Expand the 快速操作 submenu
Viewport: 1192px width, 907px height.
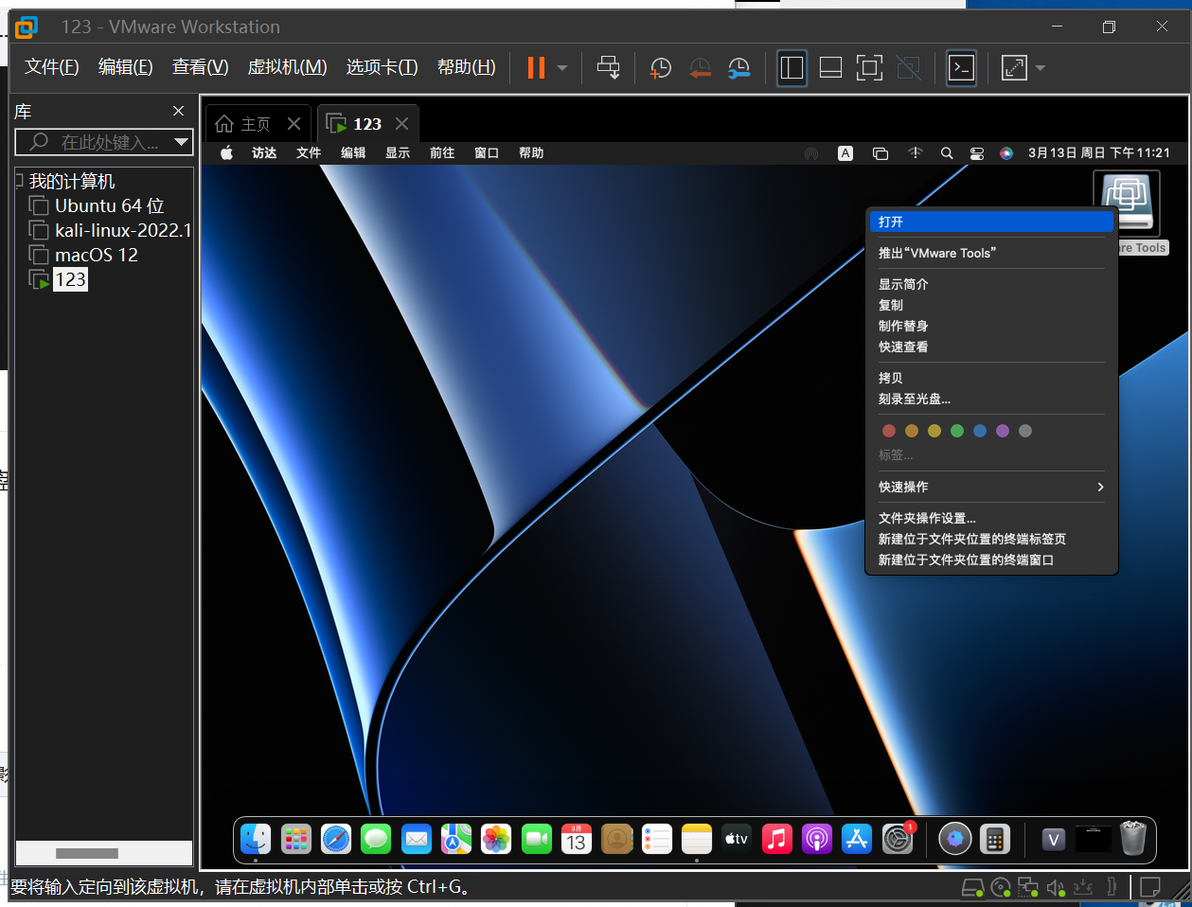(x=991, y=487)
